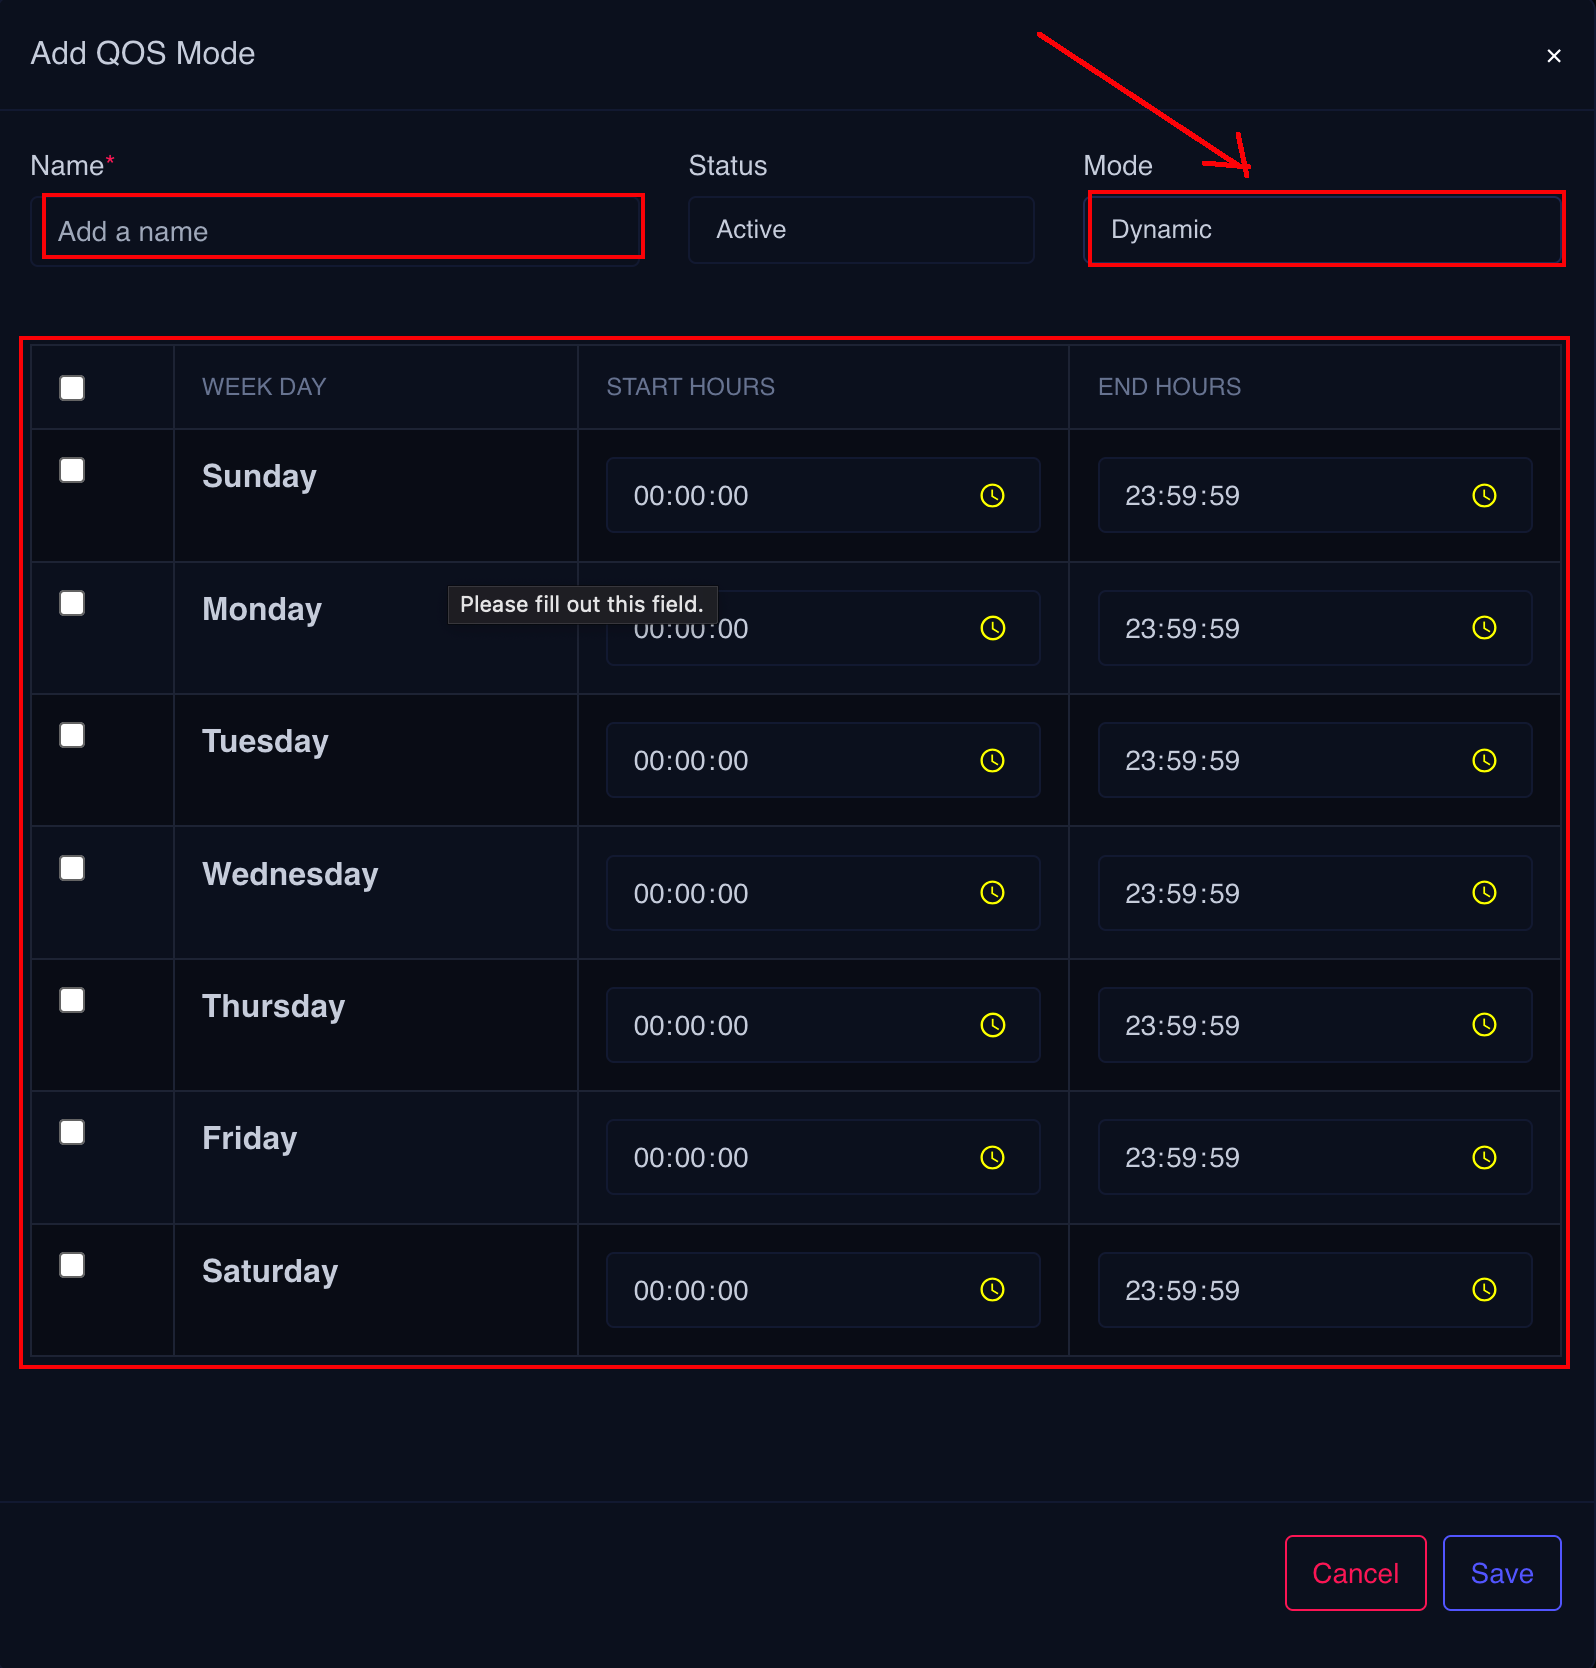This screenshot has width=1596, height=1668.
Task: Open time picker for Monday end hours
Action: (x=1484, y=628)
